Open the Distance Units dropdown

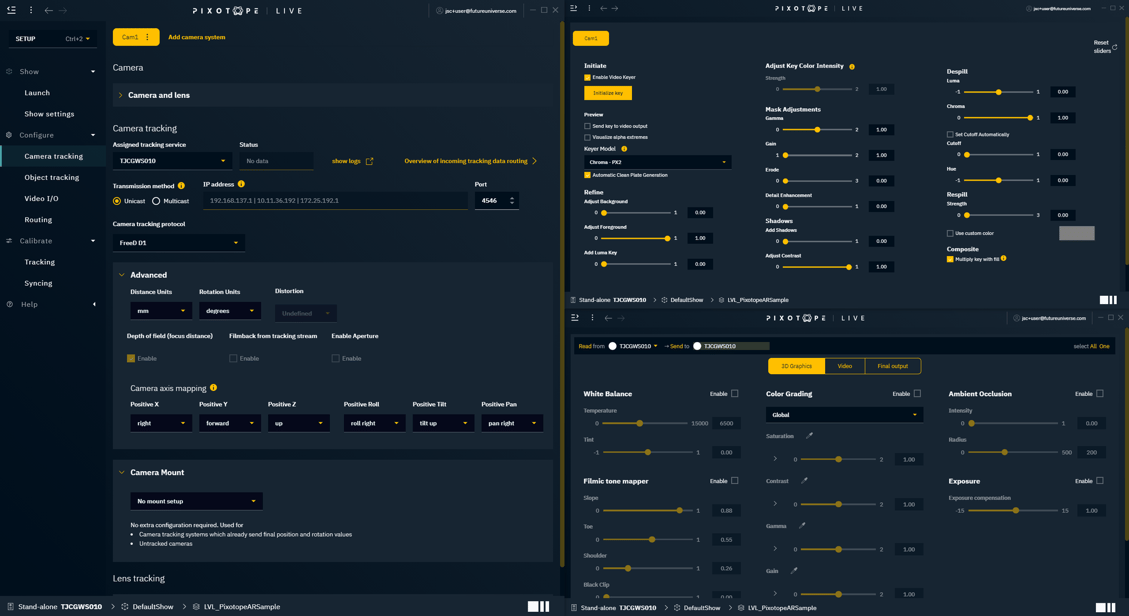[x=161, y=311]
